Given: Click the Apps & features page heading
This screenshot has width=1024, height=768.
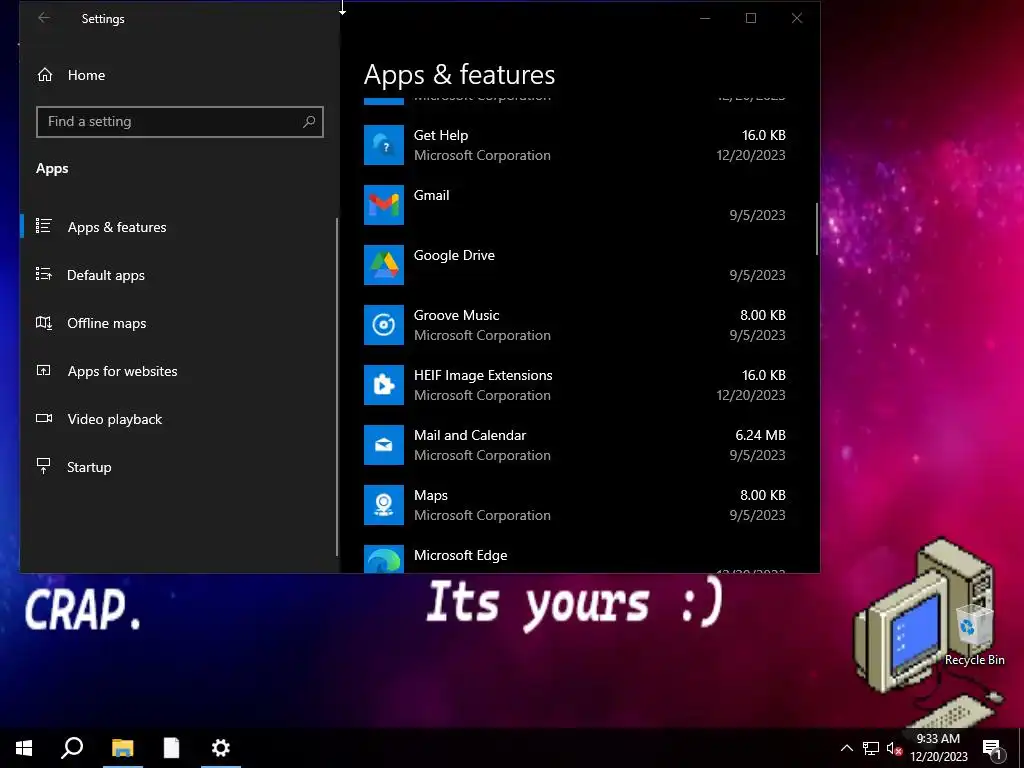Looking at the screenshot, I should (459, 74).
